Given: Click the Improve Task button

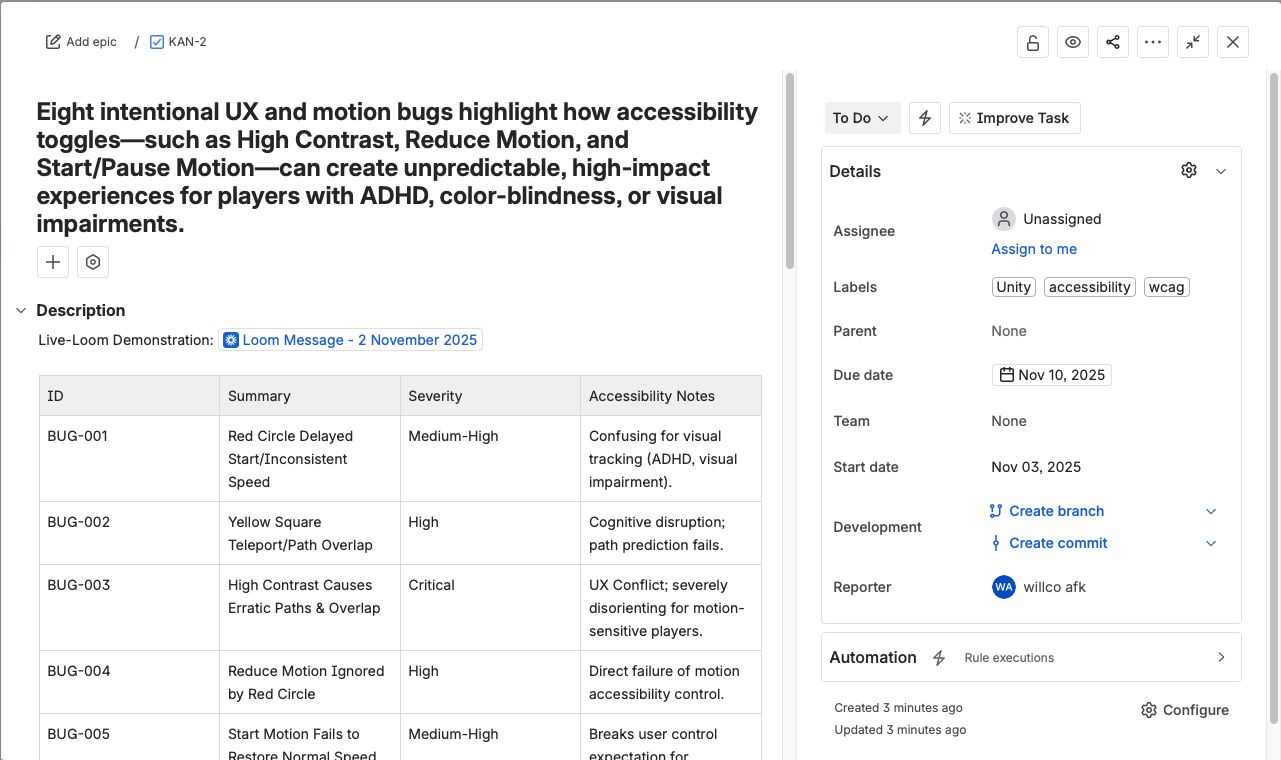Looking at the screenshot, I should (x=1014, y=118).
